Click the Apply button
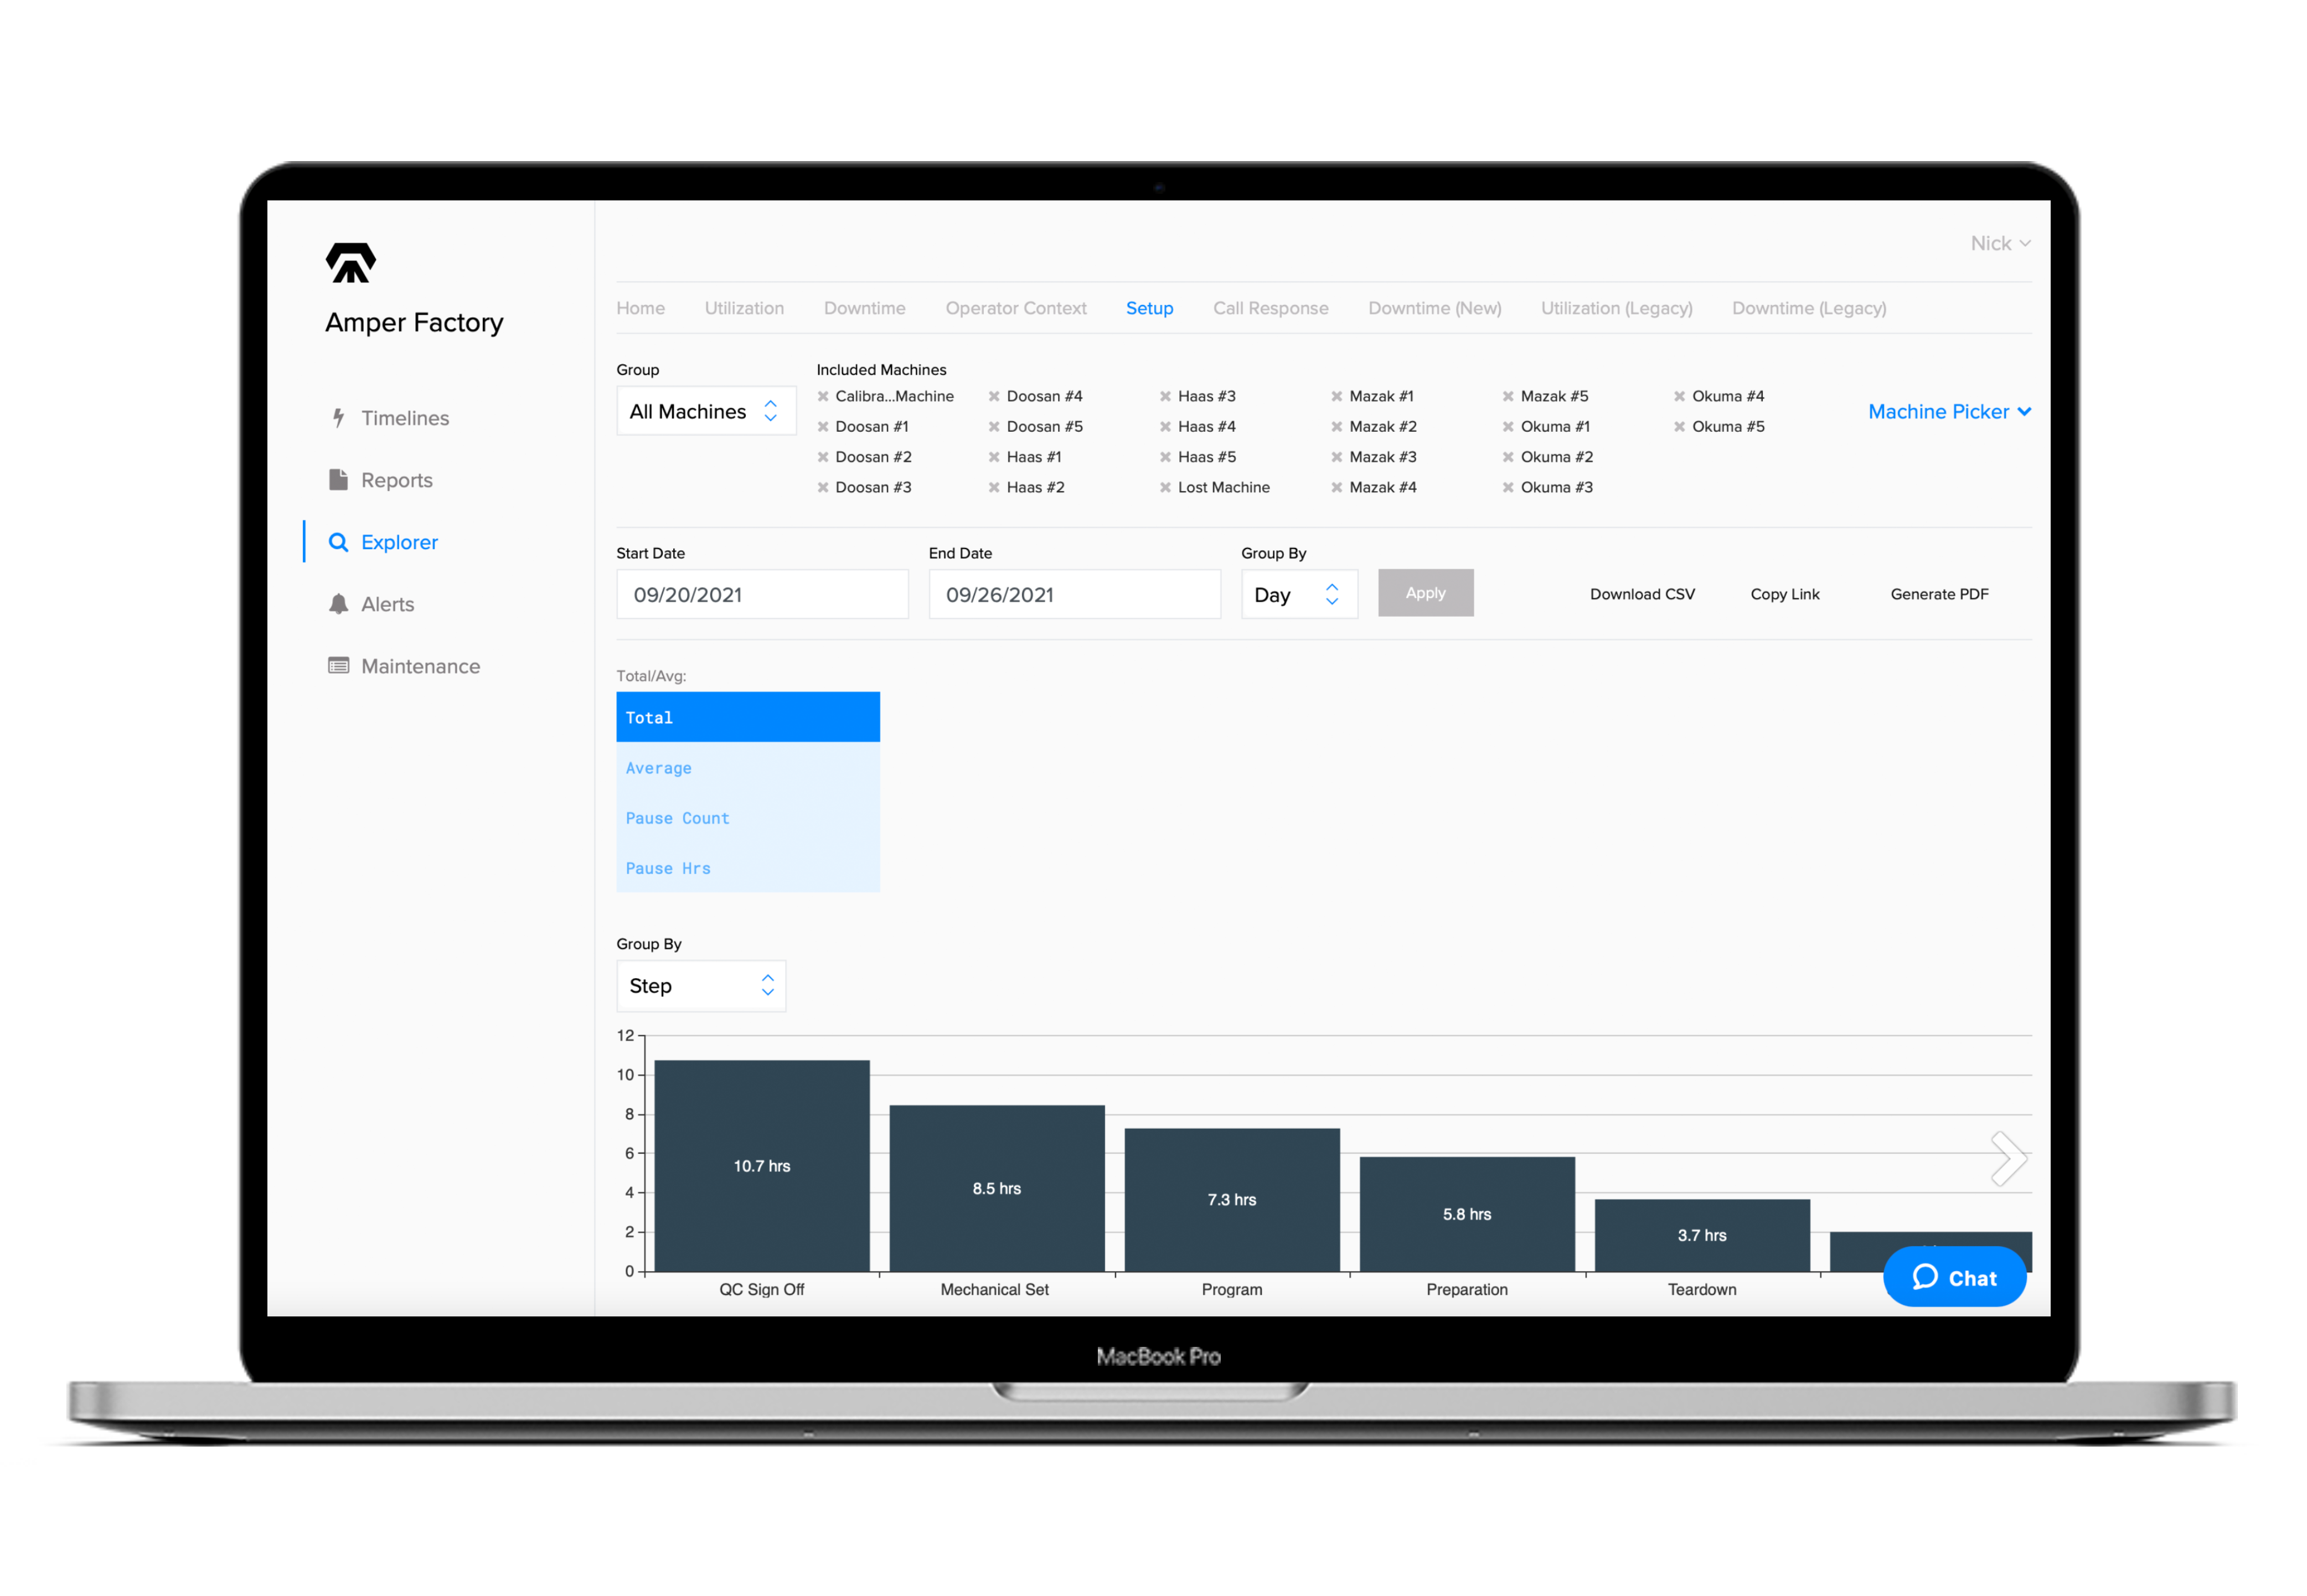Viewport: 2307px width, 1596px height. coord(1425,592)
